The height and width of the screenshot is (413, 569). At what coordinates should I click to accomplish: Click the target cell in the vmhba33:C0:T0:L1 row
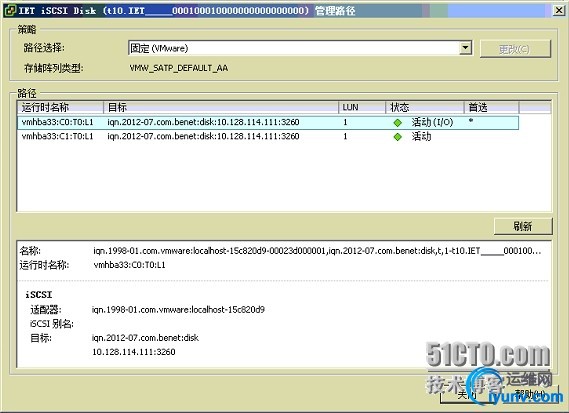[203, 122]
